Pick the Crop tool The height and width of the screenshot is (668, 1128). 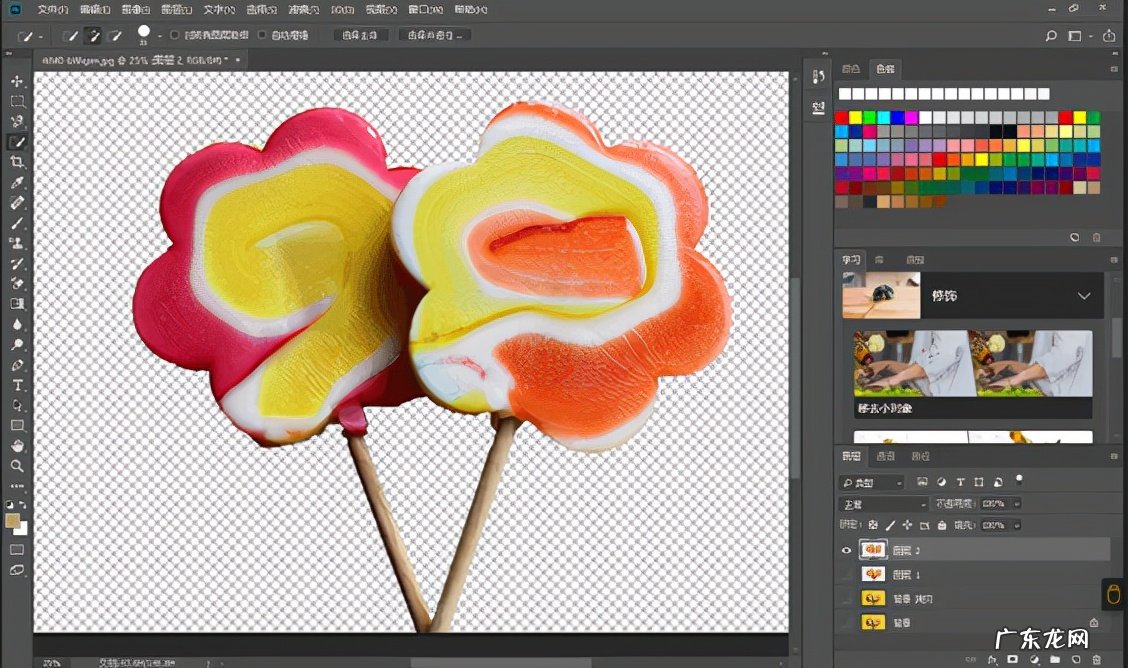tap(17, 162)
